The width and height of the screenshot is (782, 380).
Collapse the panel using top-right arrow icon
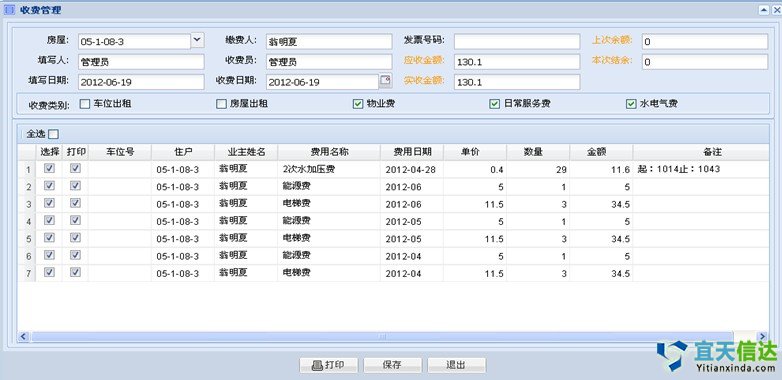[764, 9]
